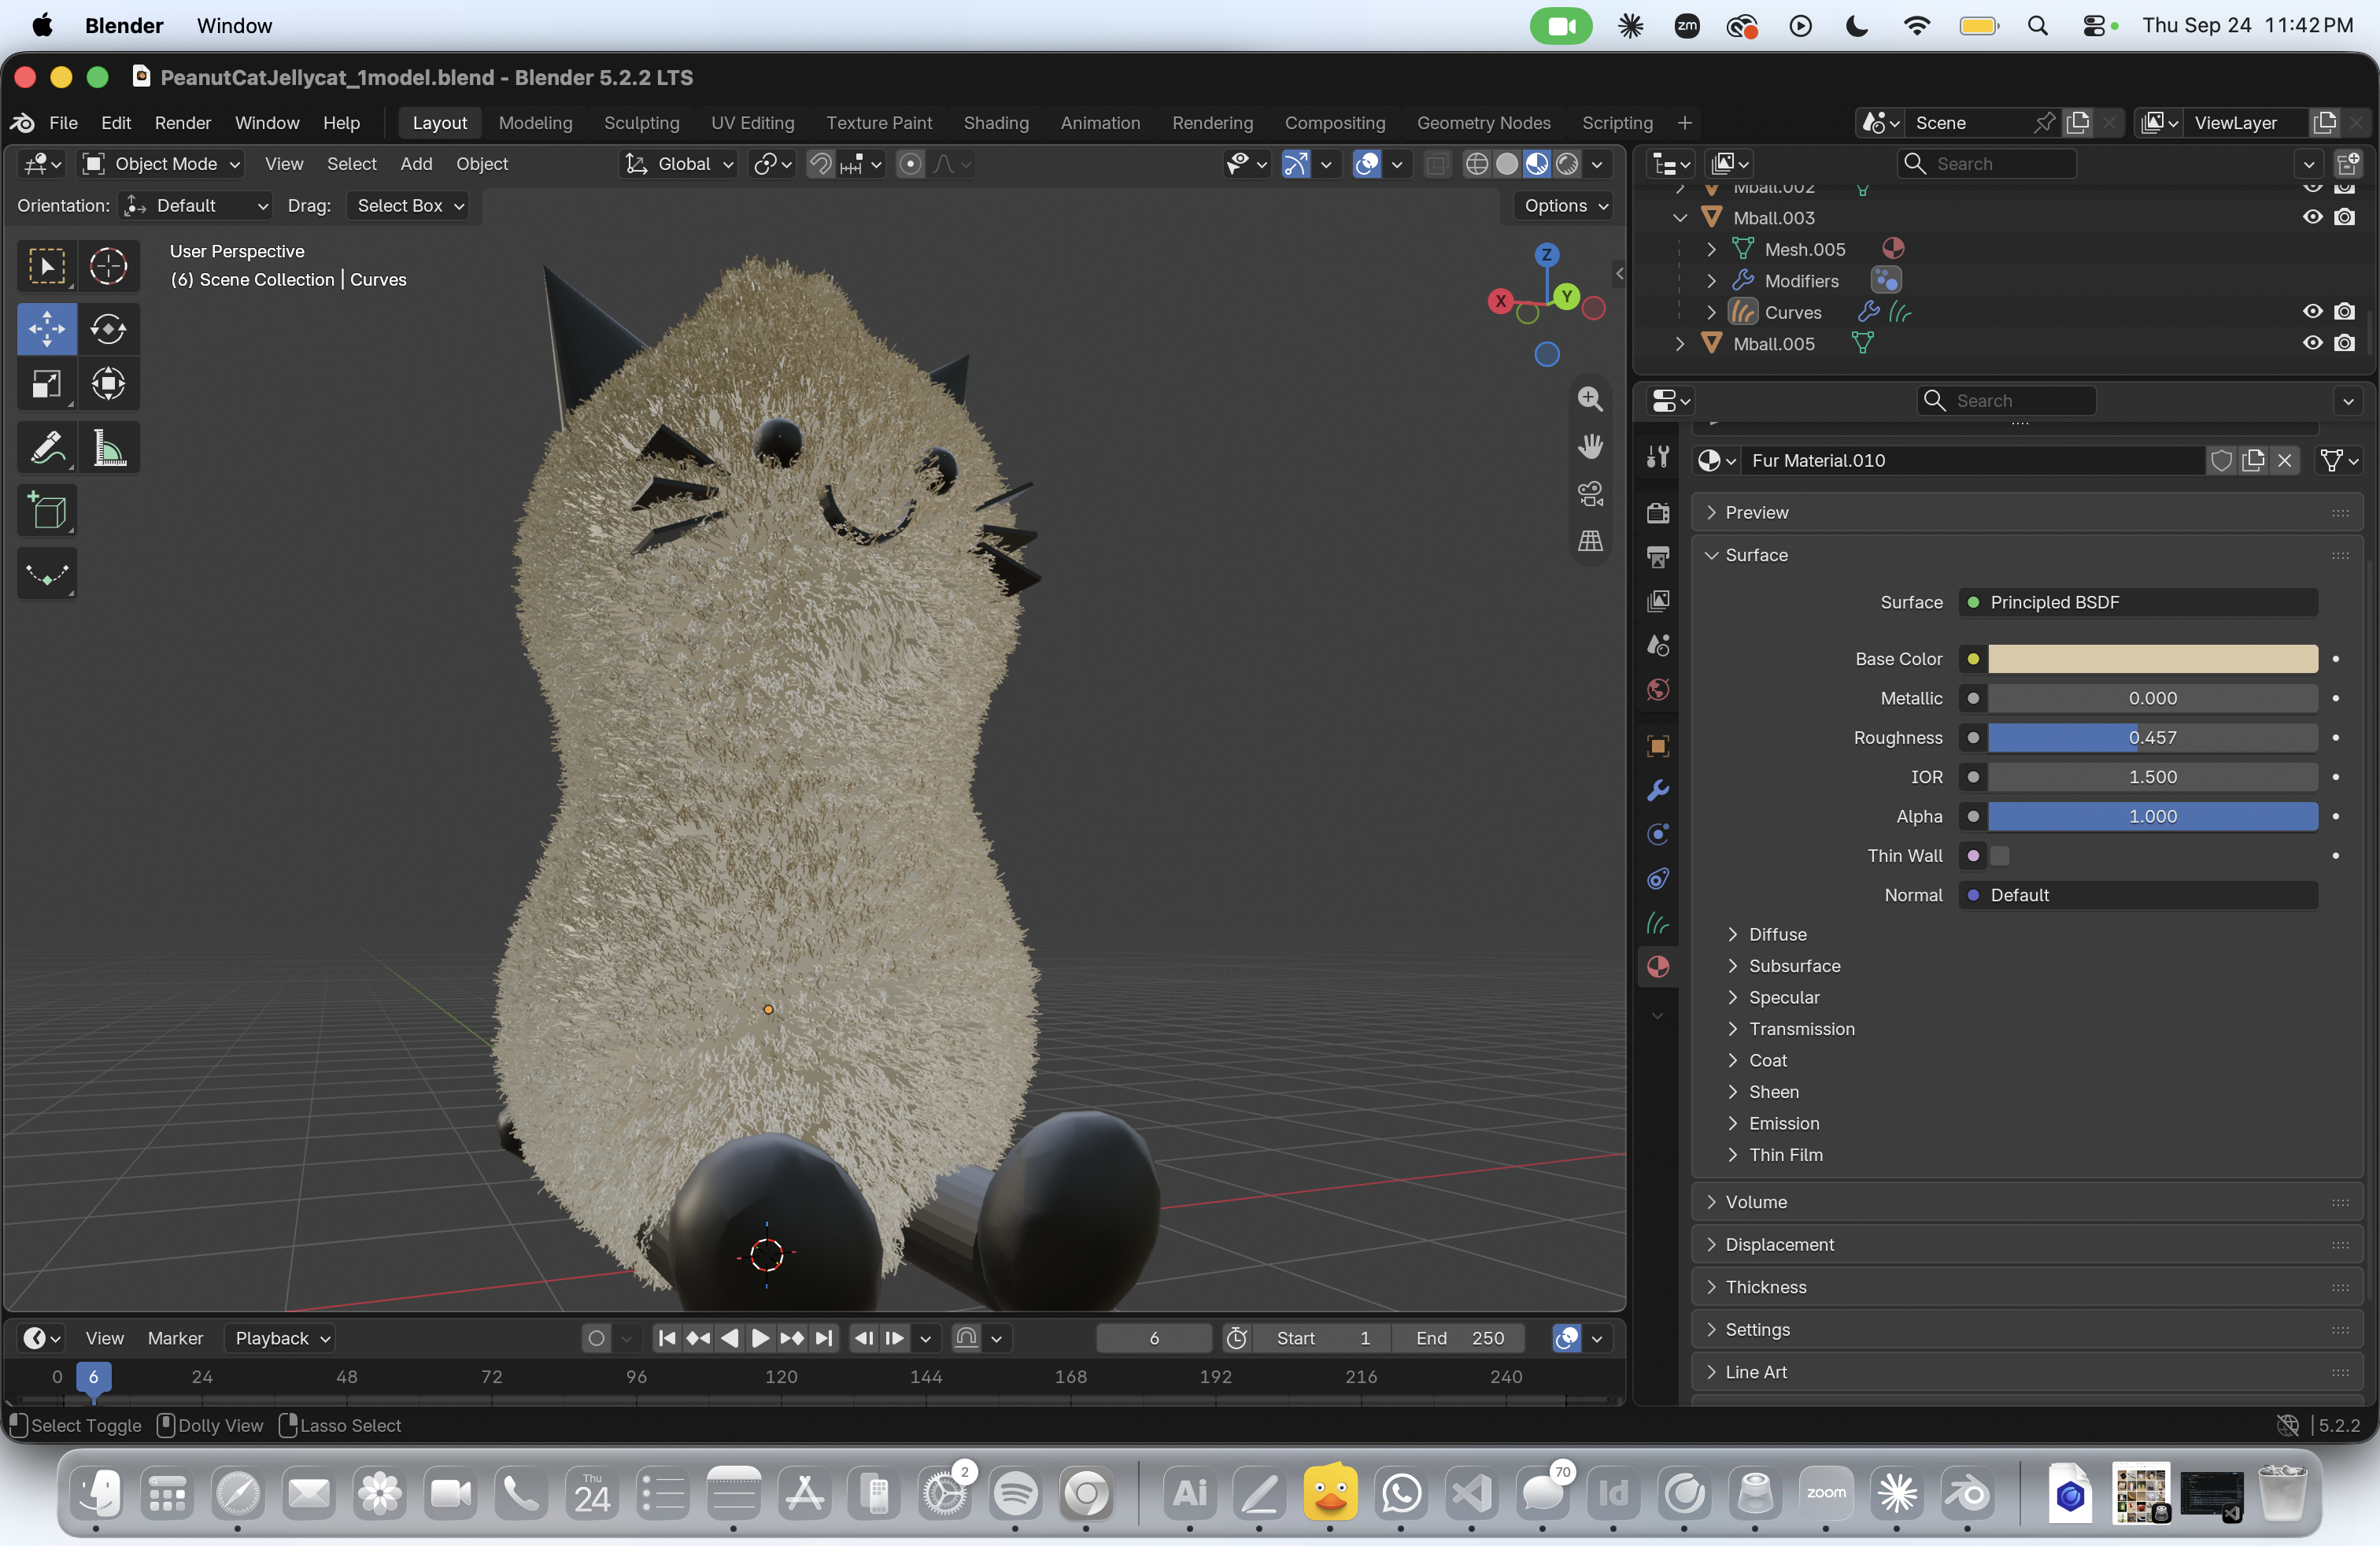Image resolution: width=2380 pixels, height=1546 pixels.
Task: Open the Render properties tab
Action: [1658, 513]
